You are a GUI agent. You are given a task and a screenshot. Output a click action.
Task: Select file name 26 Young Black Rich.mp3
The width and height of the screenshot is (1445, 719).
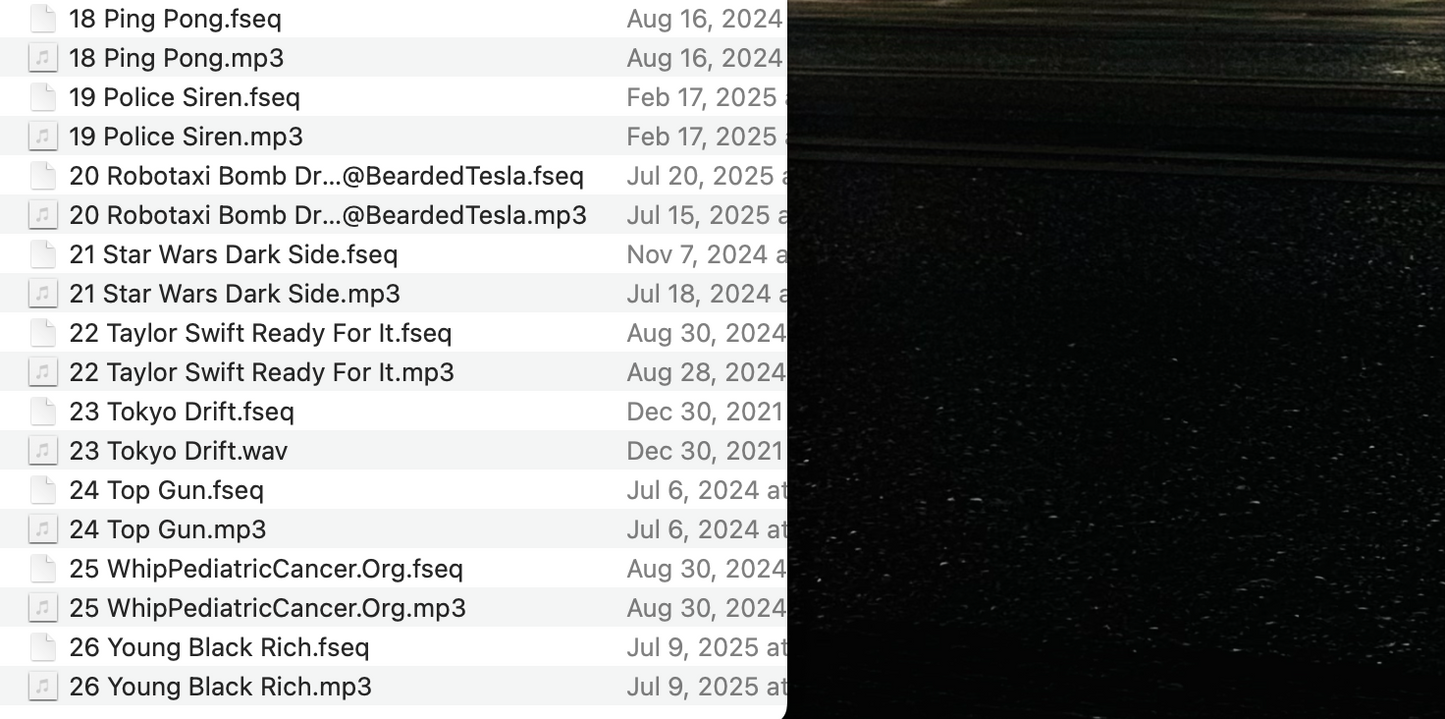(220, 686)
